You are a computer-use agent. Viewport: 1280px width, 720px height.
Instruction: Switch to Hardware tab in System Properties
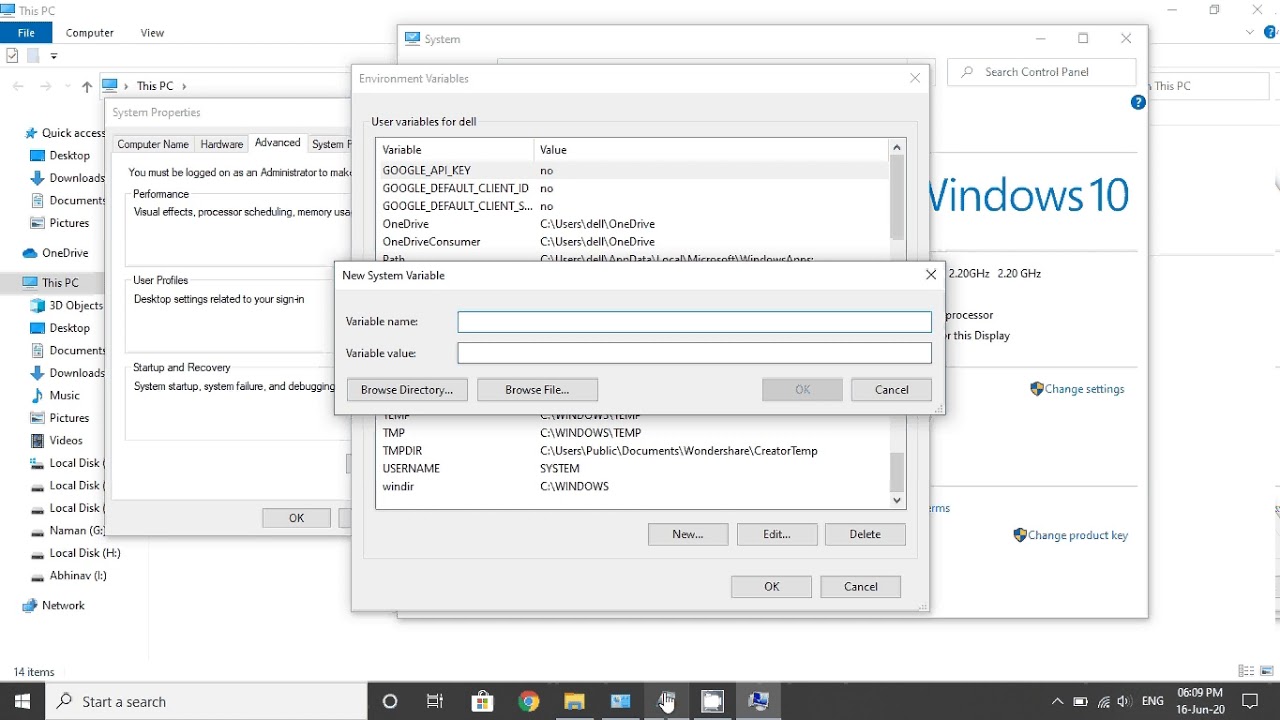[x=221, y=144]
